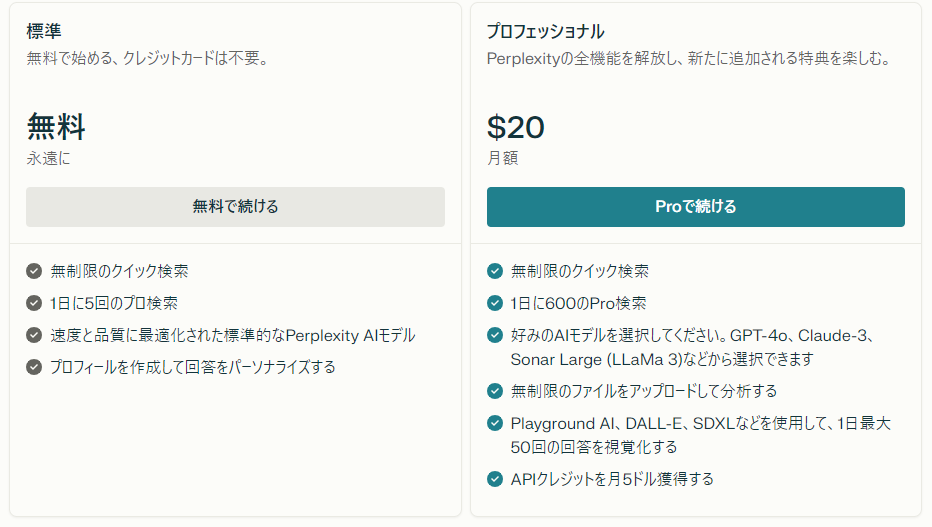
Task: Click teal checkmark beside 好みのAIモデルを選択
Action: pos(495,335)
